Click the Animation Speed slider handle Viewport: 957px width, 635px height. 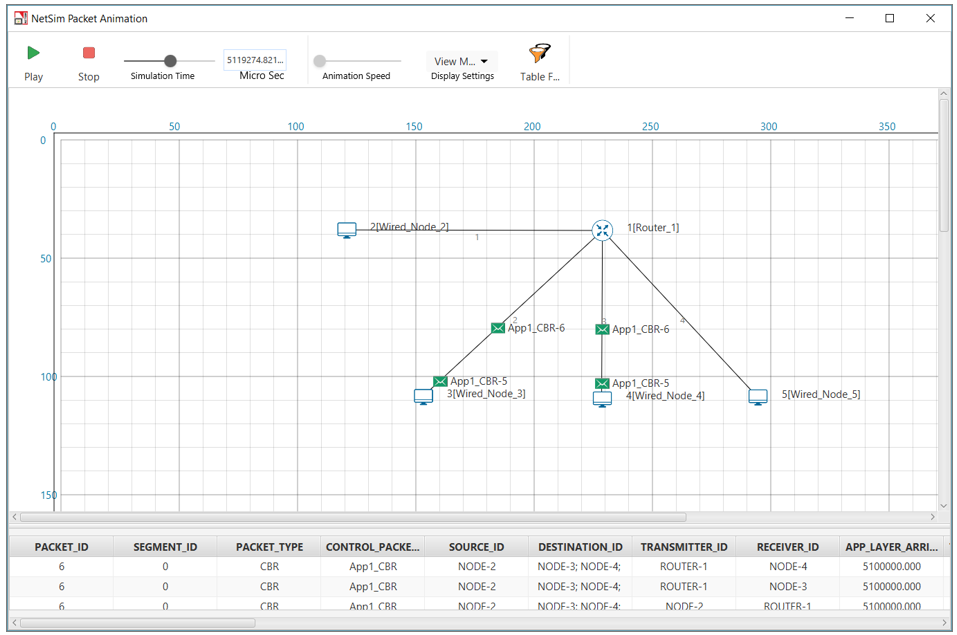click(320, 61)
